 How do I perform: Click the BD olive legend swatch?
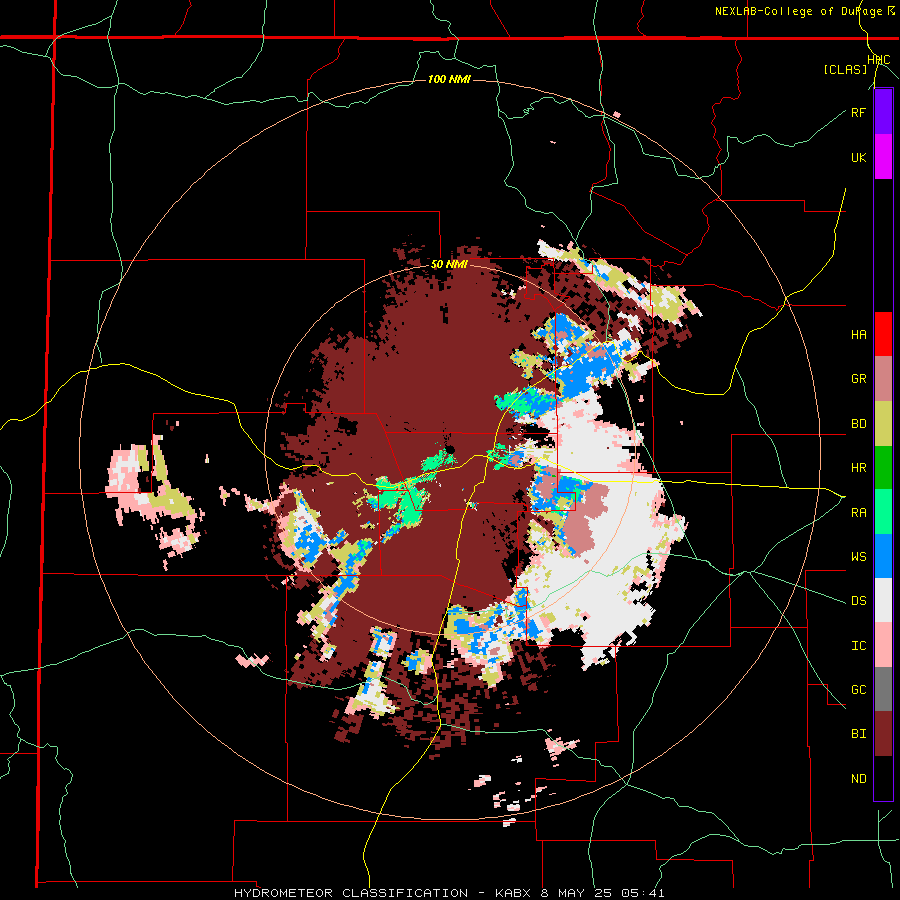click(883, 424)
